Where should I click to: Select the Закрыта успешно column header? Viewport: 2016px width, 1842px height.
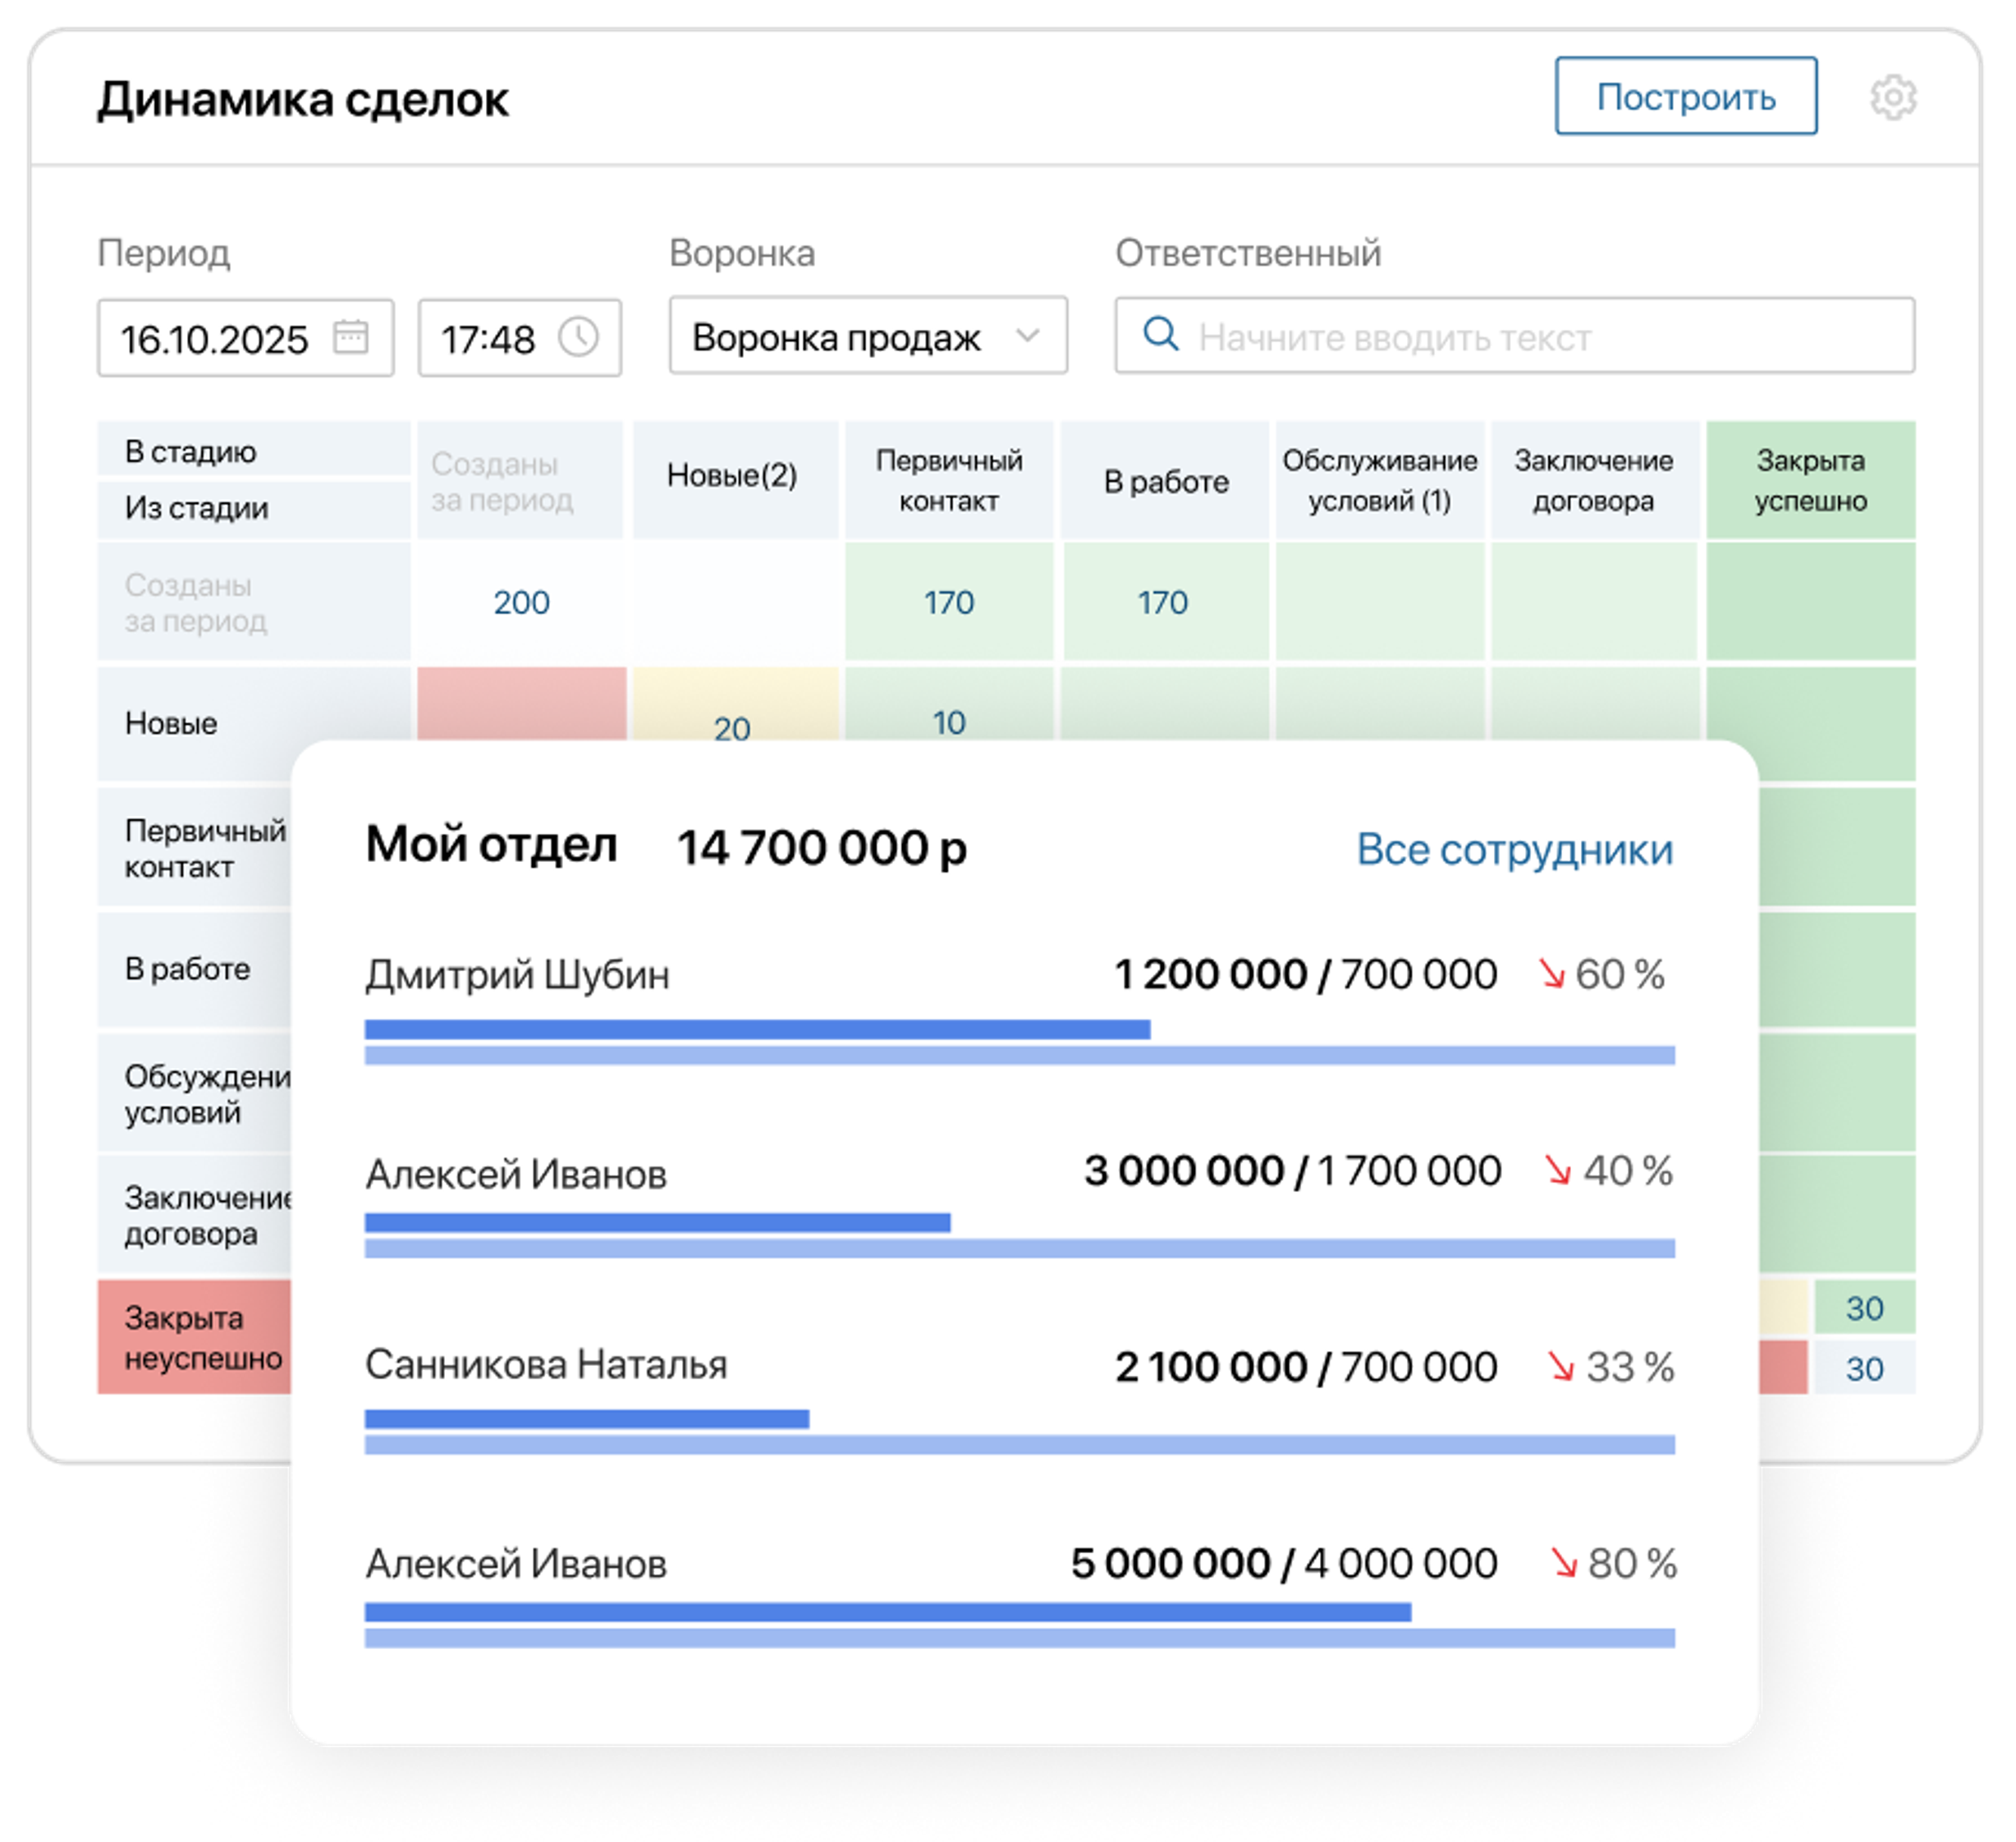pyautogui.click(x=1812, y=479)
